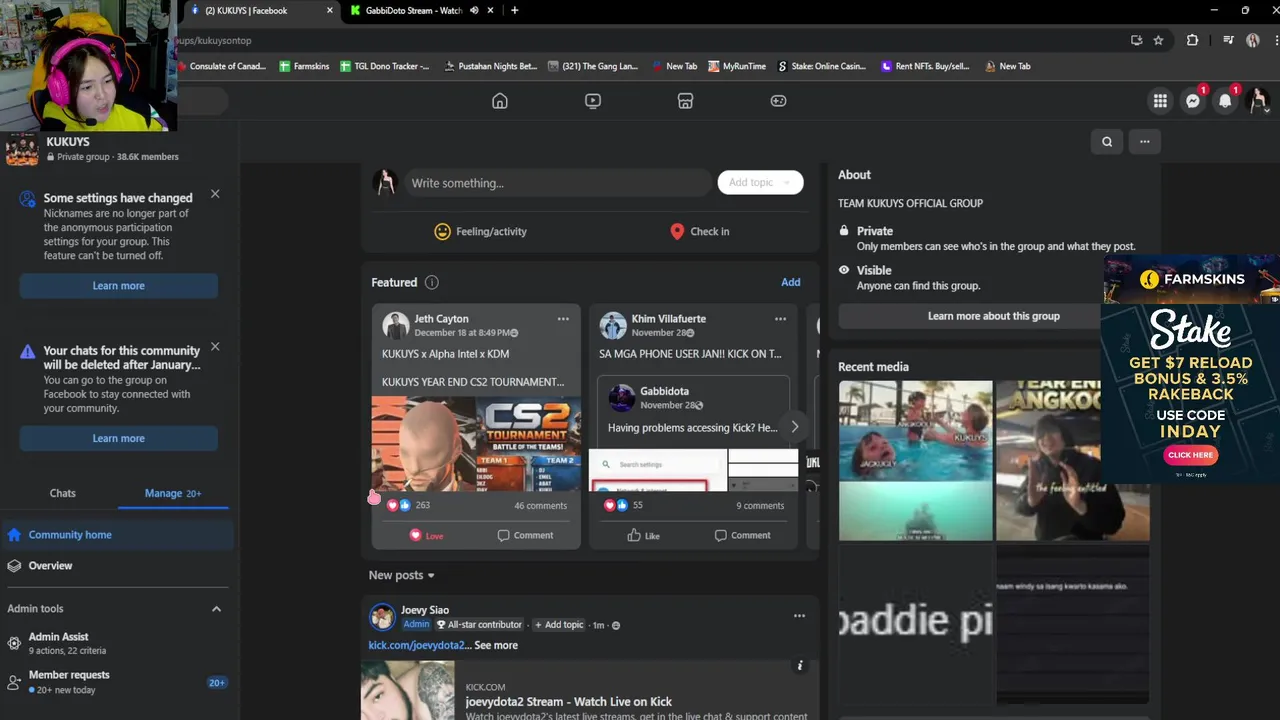The height and width of the screenshot is (720, 1280).
Task: Dismiss 'Your chats for this community' notice
Action: [x=215, y=347]
